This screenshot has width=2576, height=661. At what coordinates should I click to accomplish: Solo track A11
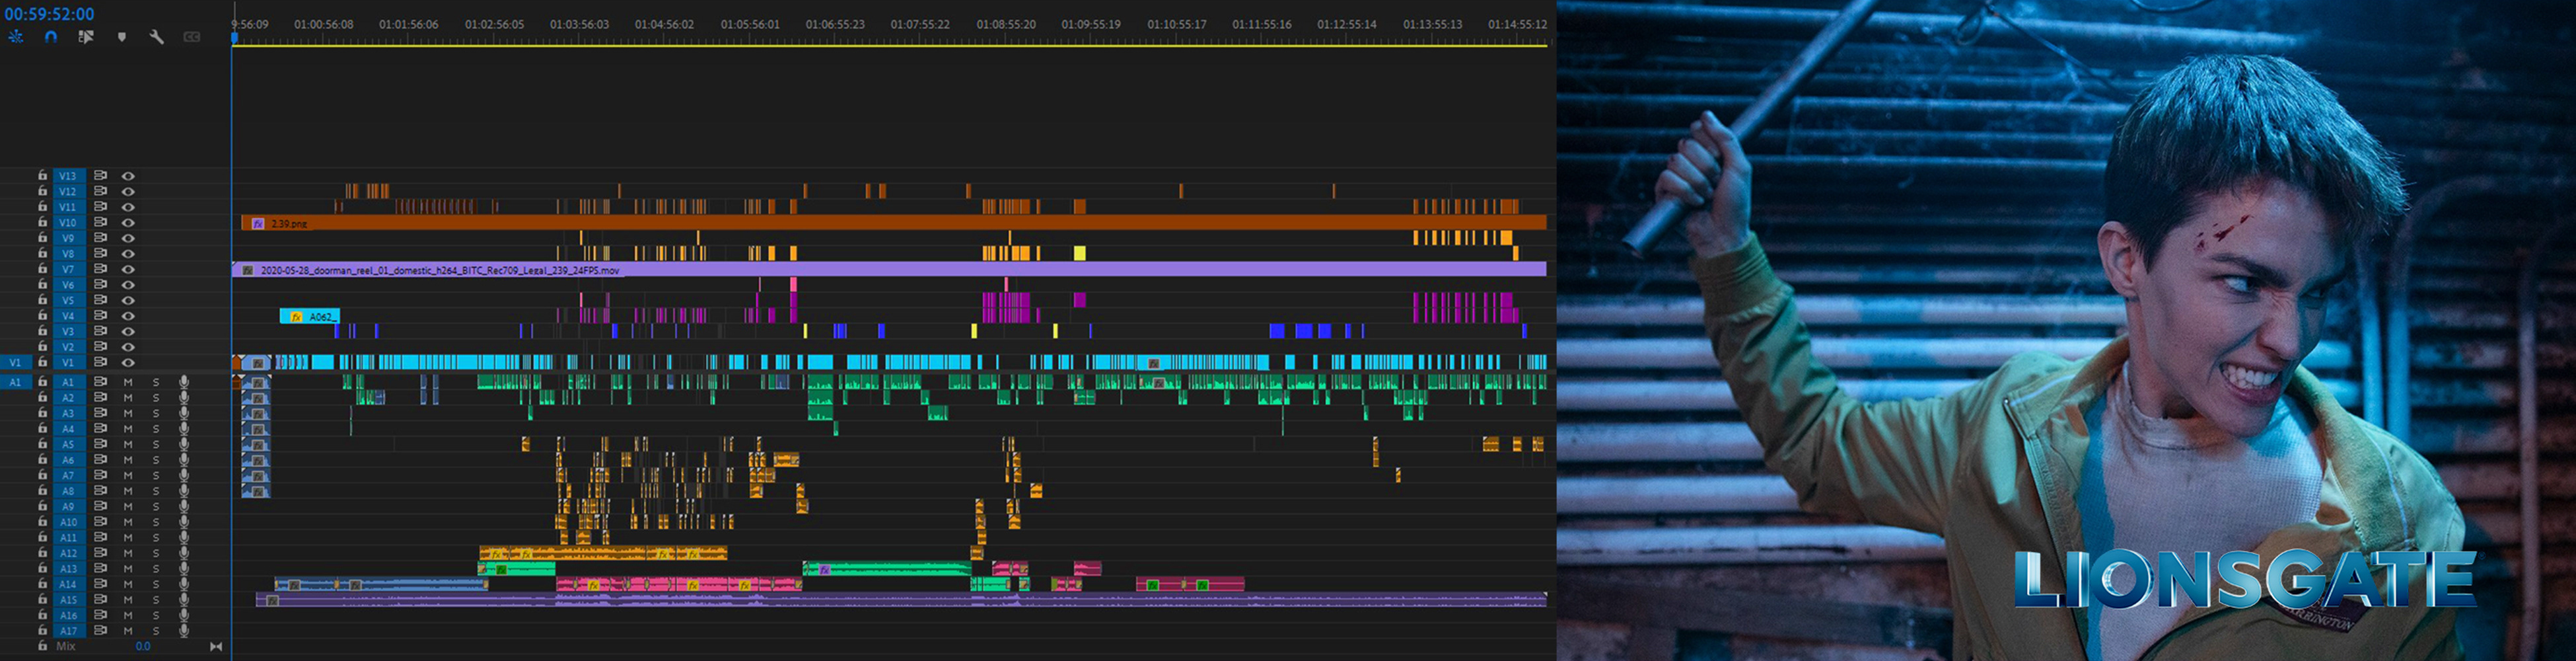[156, 537]
